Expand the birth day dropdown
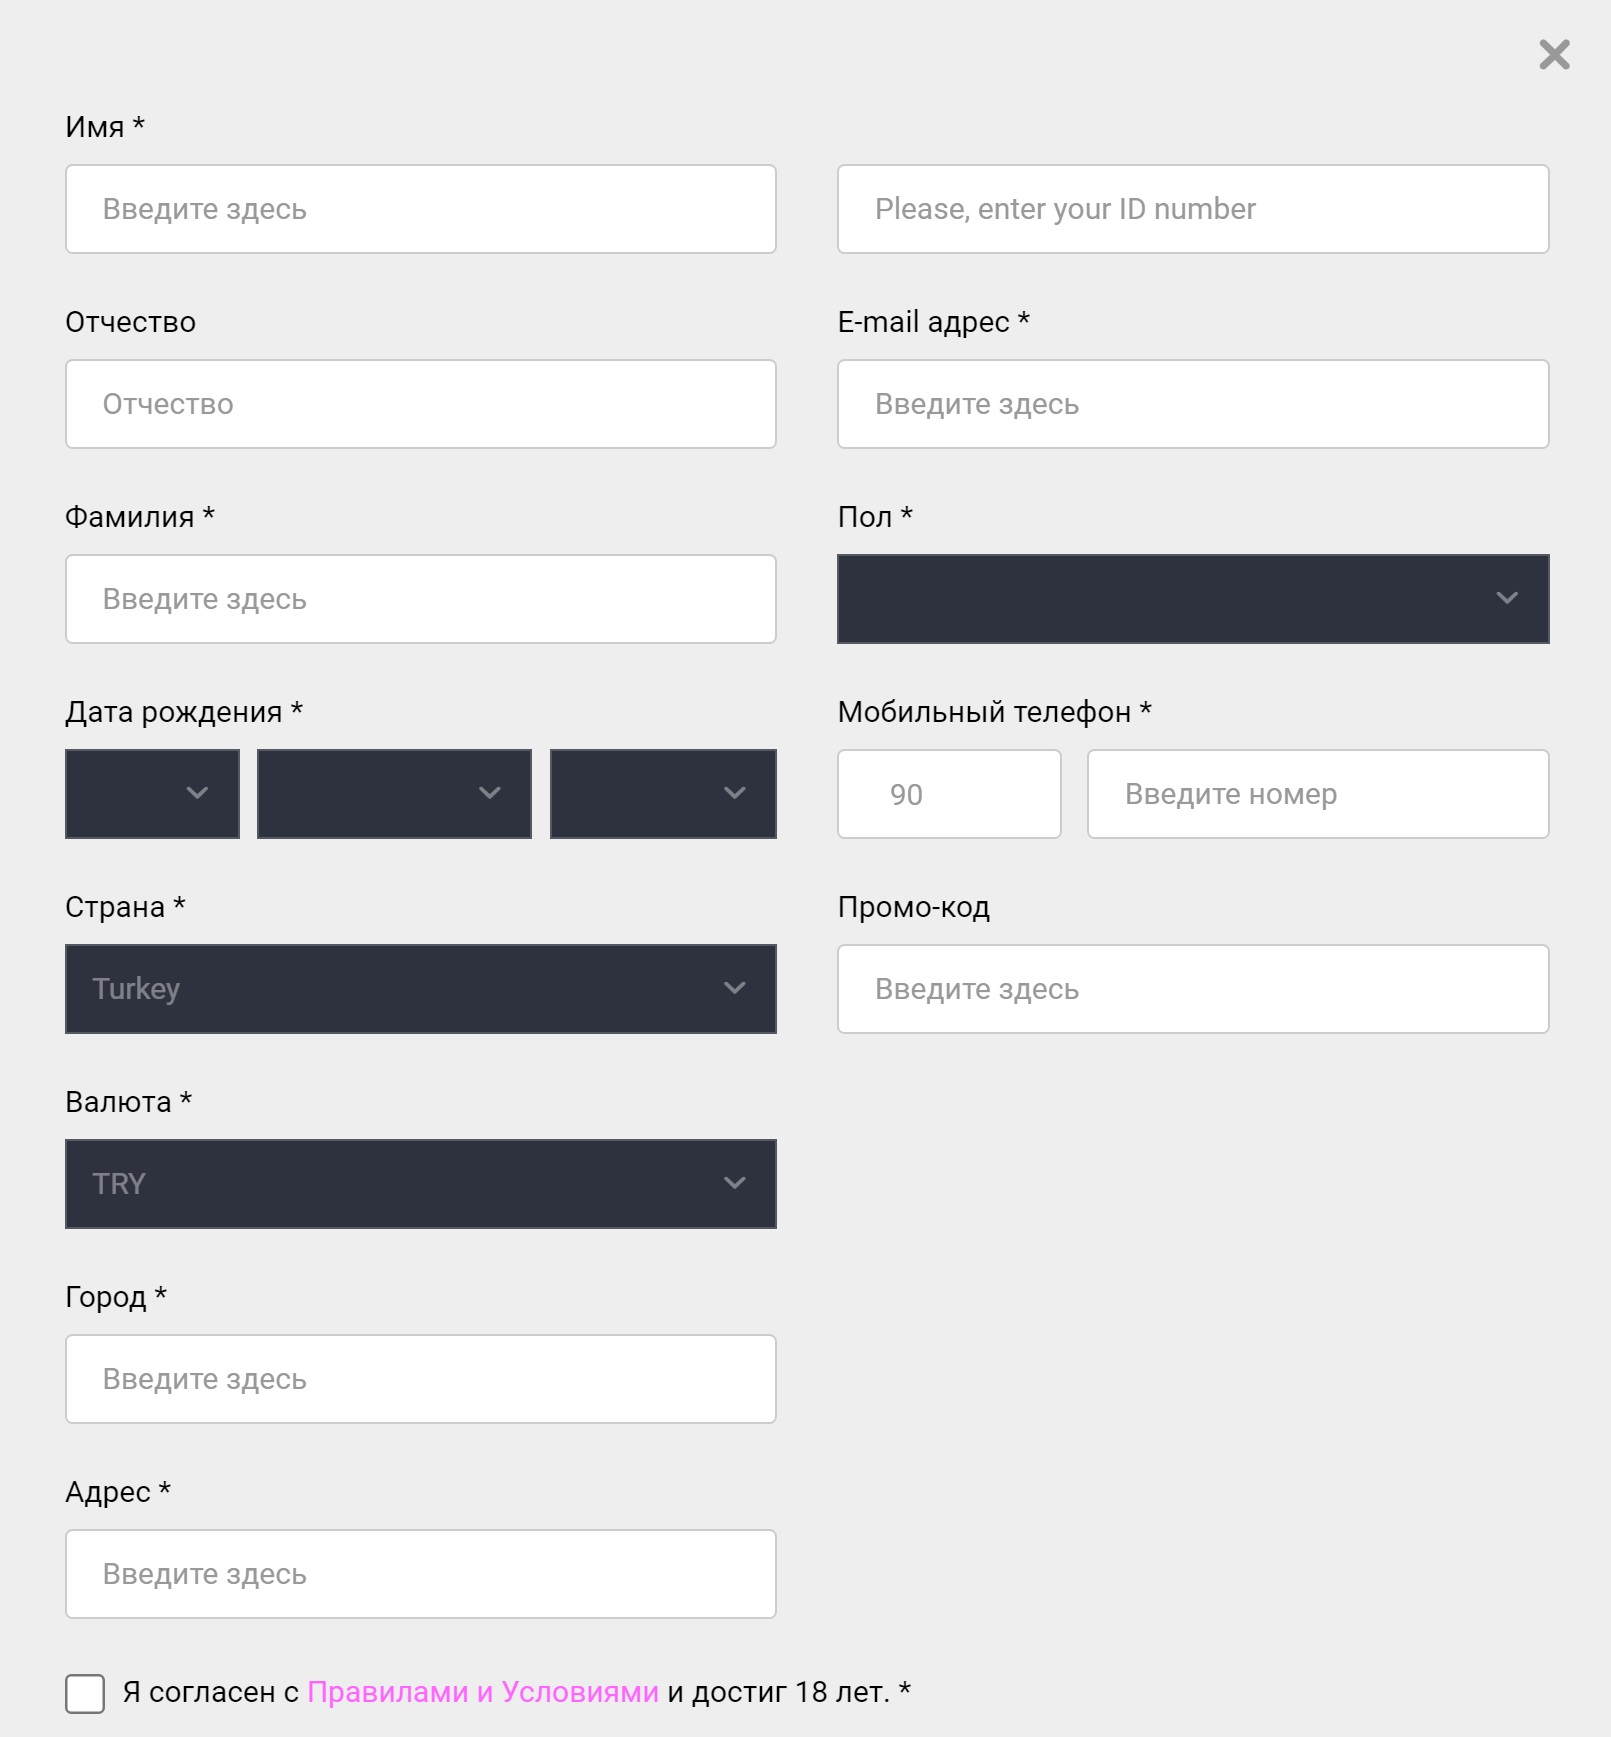Image resolution: width=1611 pixels, height=1737 pixels. coord(152,794)
